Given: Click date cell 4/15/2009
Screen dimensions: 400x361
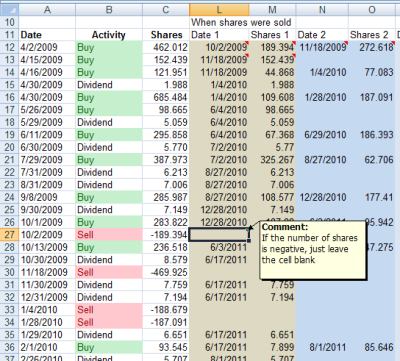Looking at the screenshot, I should click(47, 60).
